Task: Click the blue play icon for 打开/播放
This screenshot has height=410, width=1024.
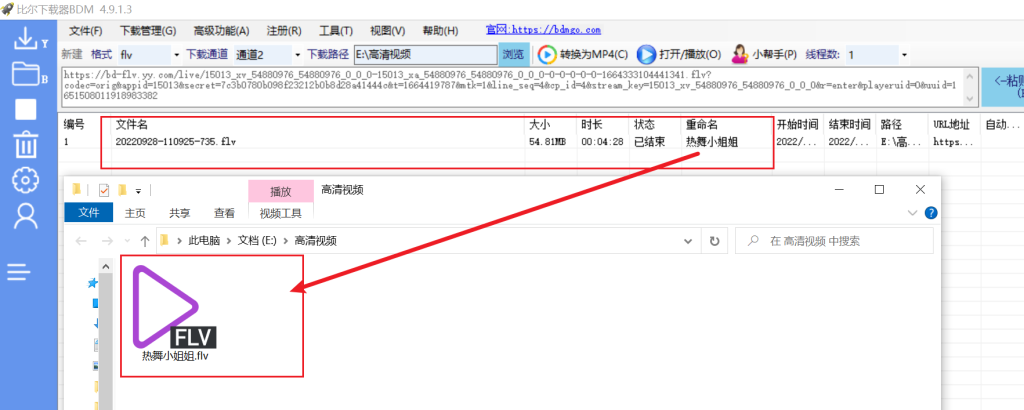Action: (x=646, y=54)
